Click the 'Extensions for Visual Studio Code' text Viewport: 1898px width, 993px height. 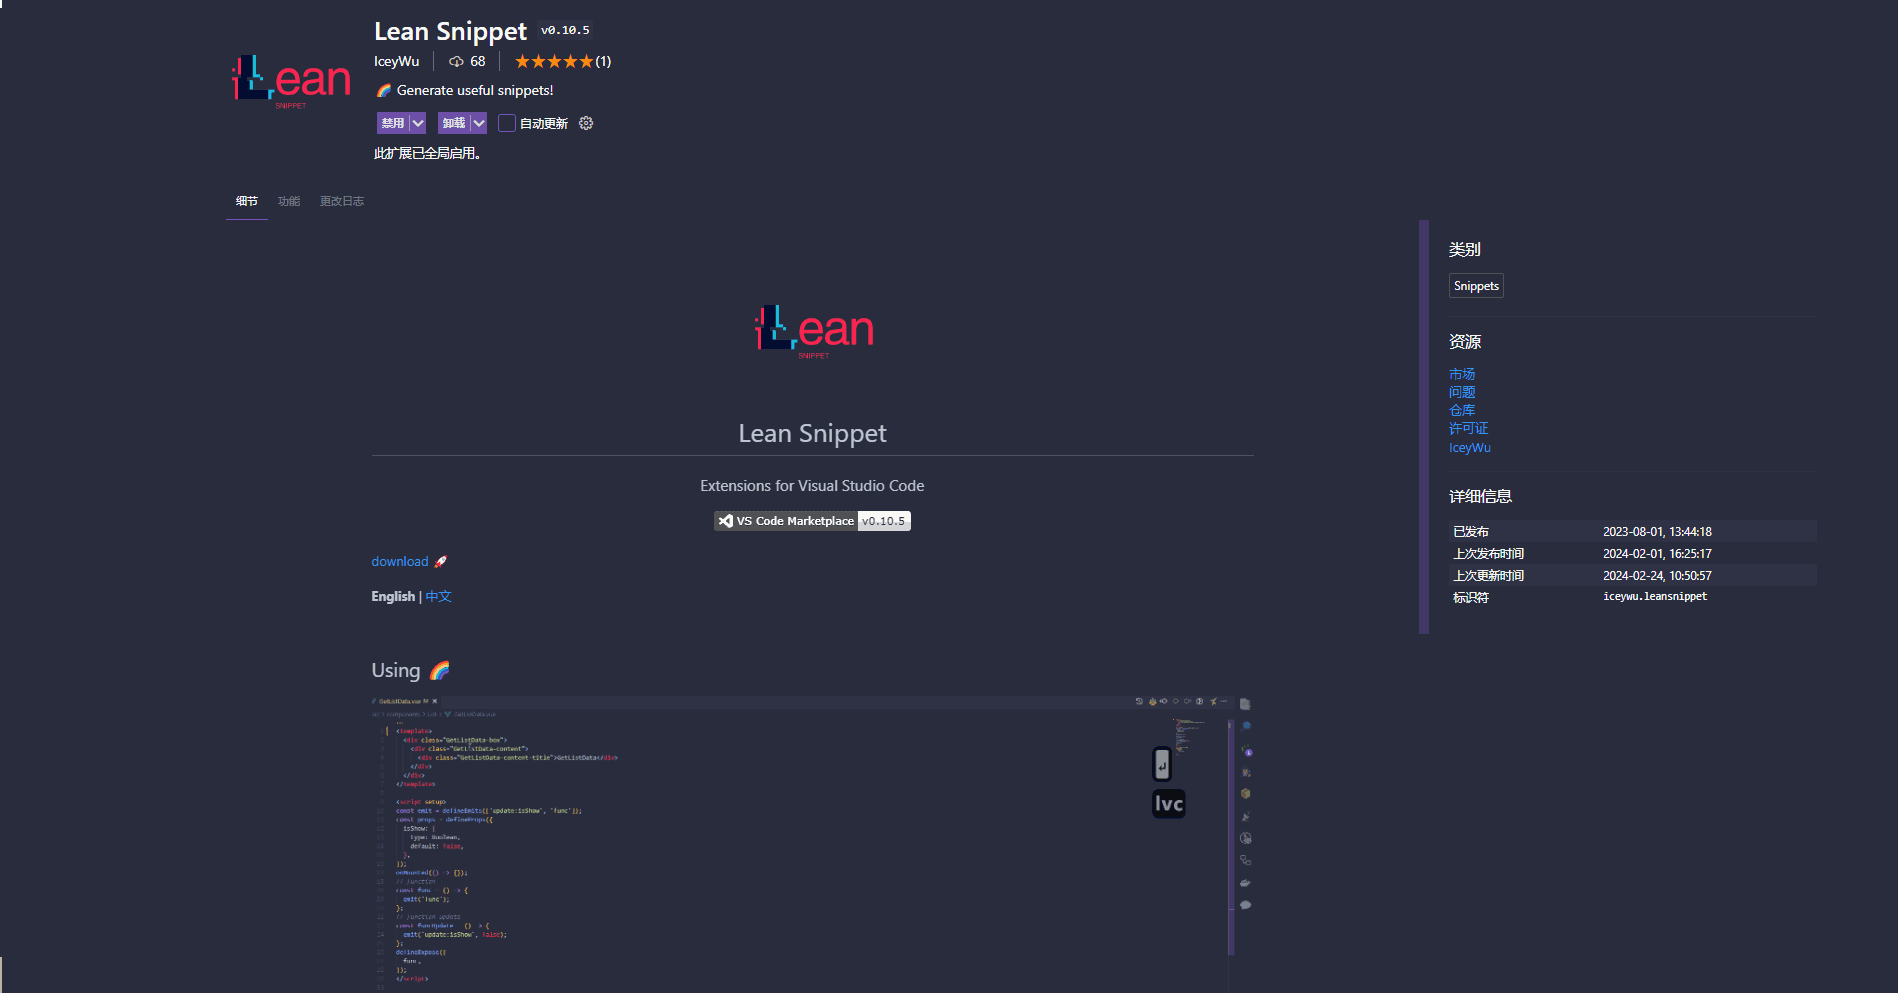coord(812,486)
